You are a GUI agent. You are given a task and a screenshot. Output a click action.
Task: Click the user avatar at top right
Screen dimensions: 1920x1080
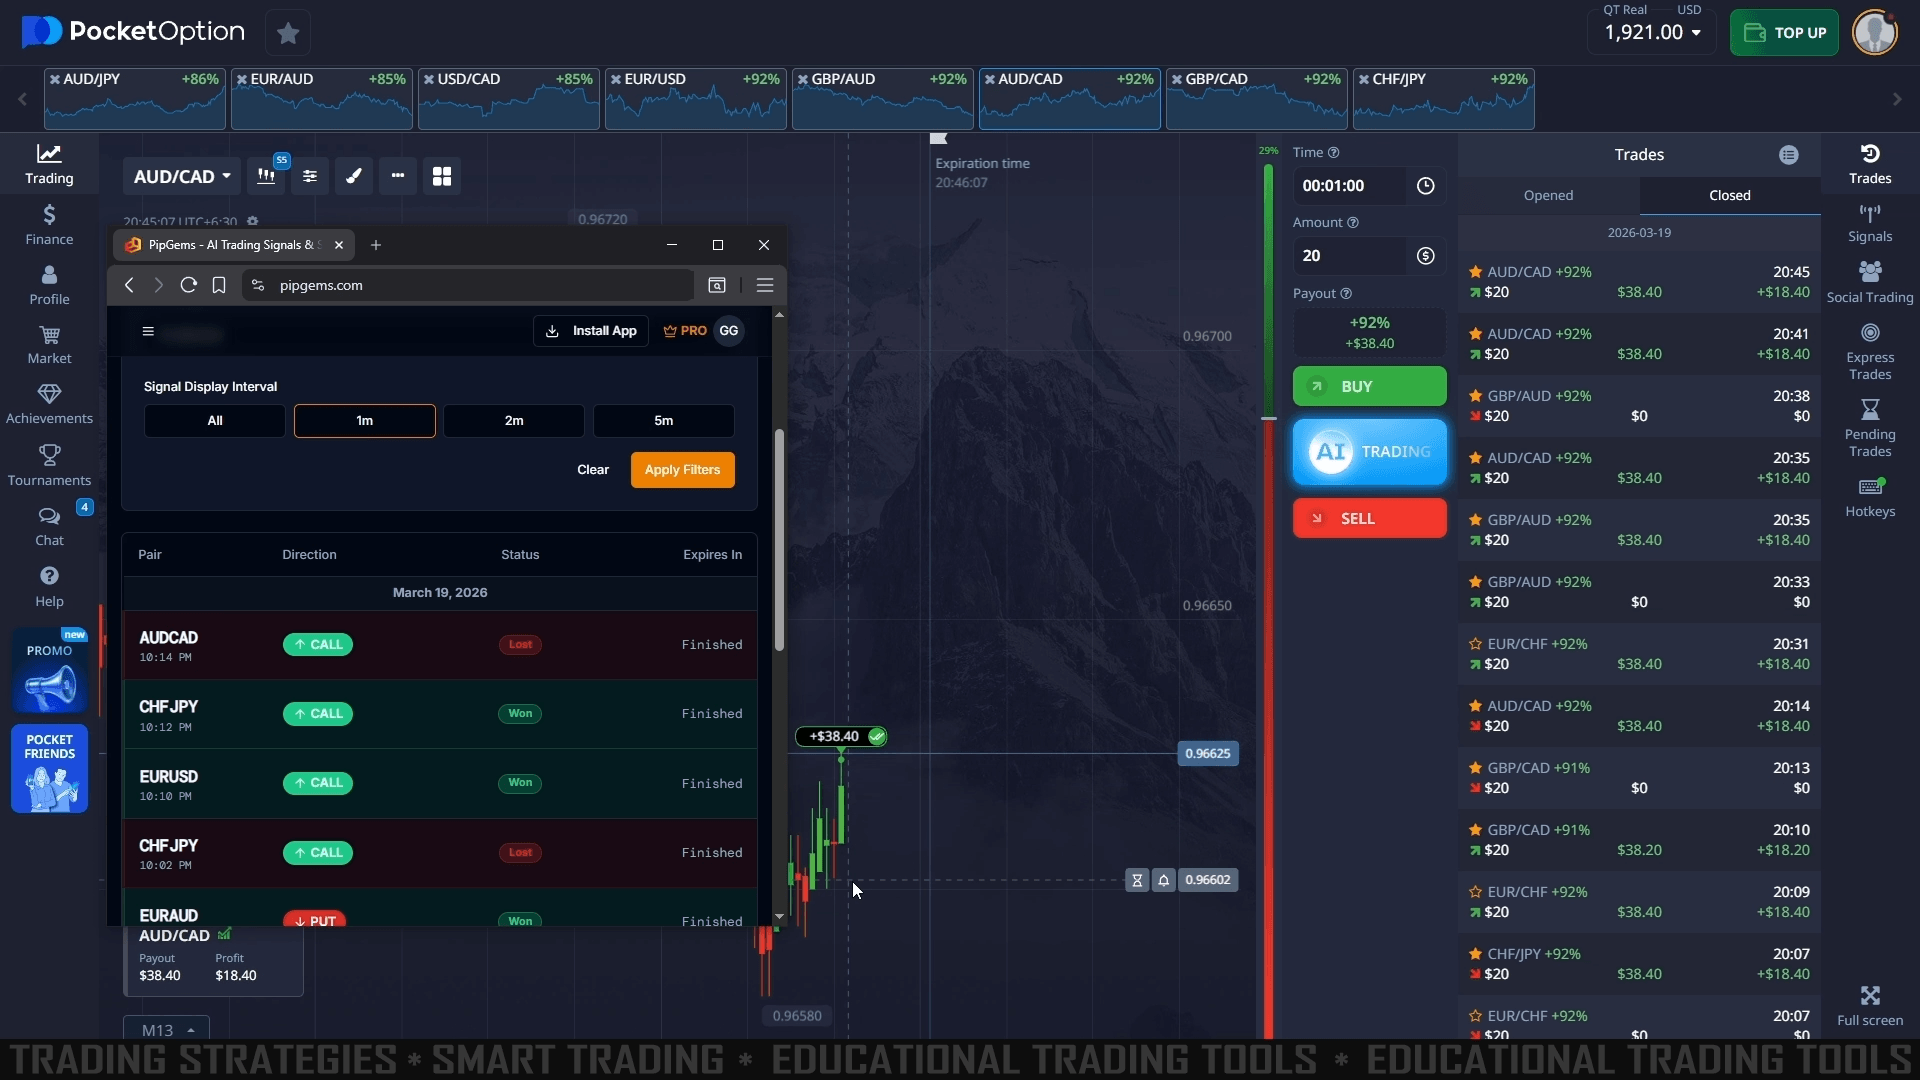1875,32
